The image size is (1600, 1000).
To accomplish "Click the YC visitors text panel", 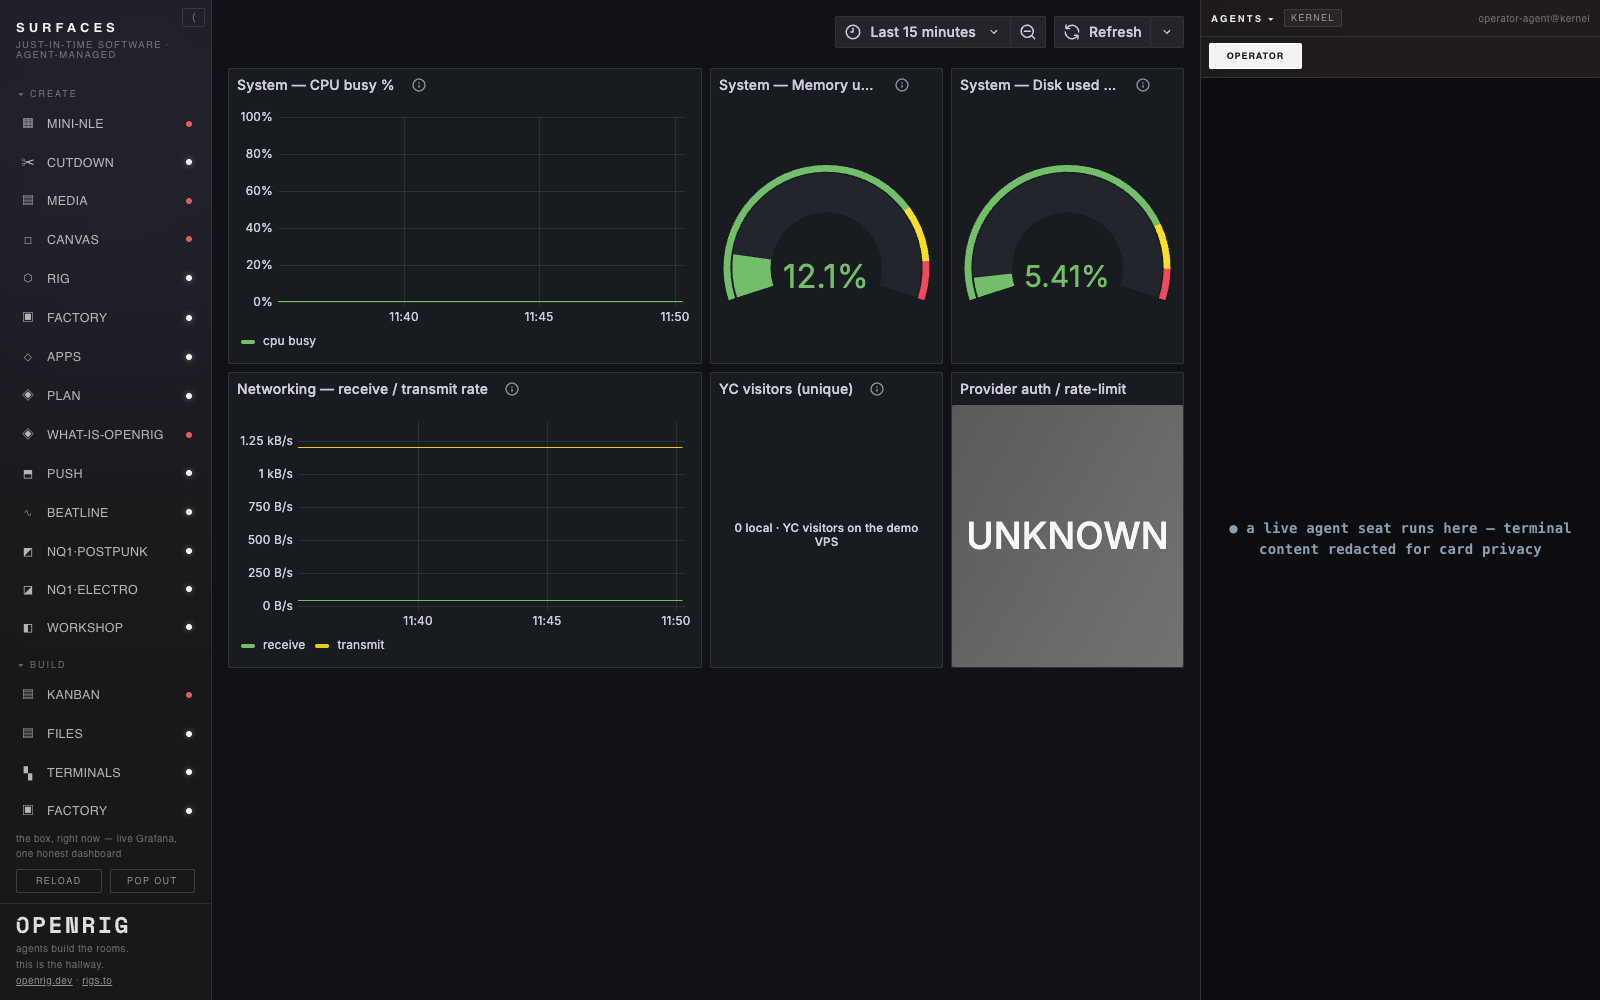I will [x=826, y=535].
